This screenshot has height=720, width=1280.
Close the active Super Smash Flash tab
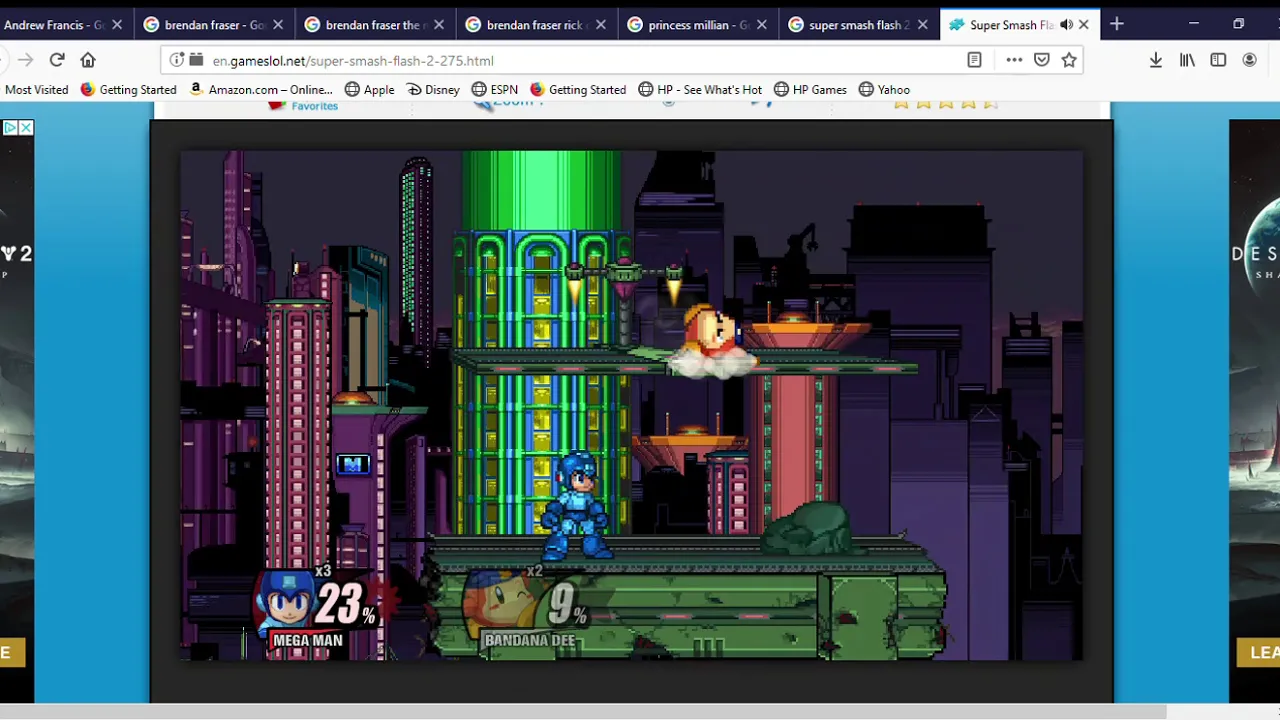click(1084, 25)
